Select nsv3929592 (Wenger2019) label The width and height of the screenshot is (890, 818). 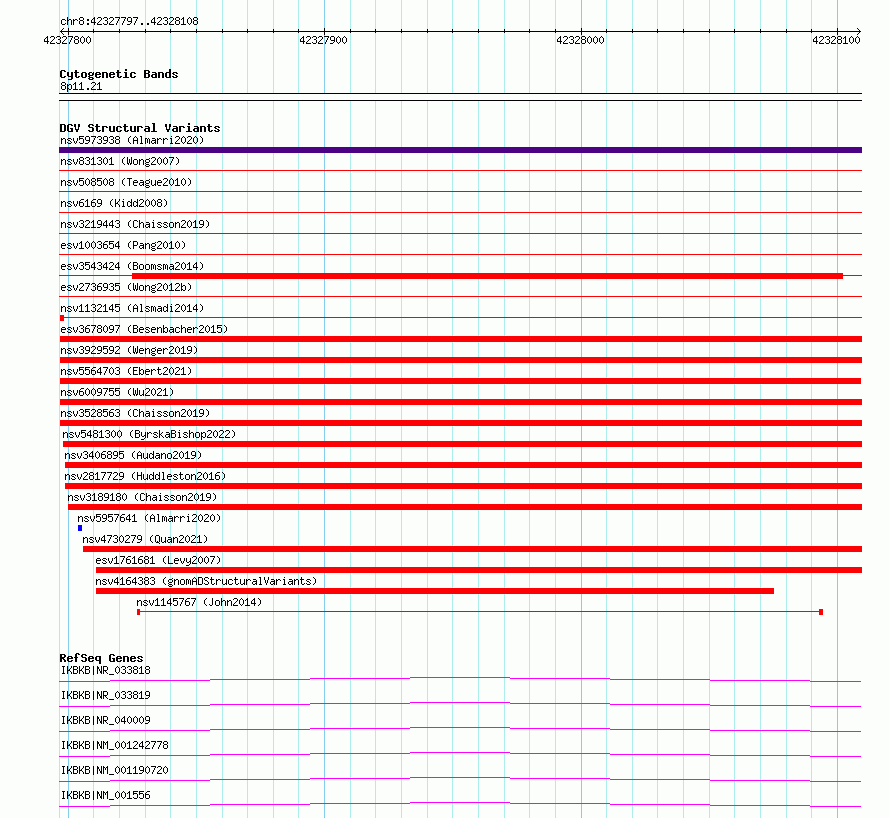[129, 350]
